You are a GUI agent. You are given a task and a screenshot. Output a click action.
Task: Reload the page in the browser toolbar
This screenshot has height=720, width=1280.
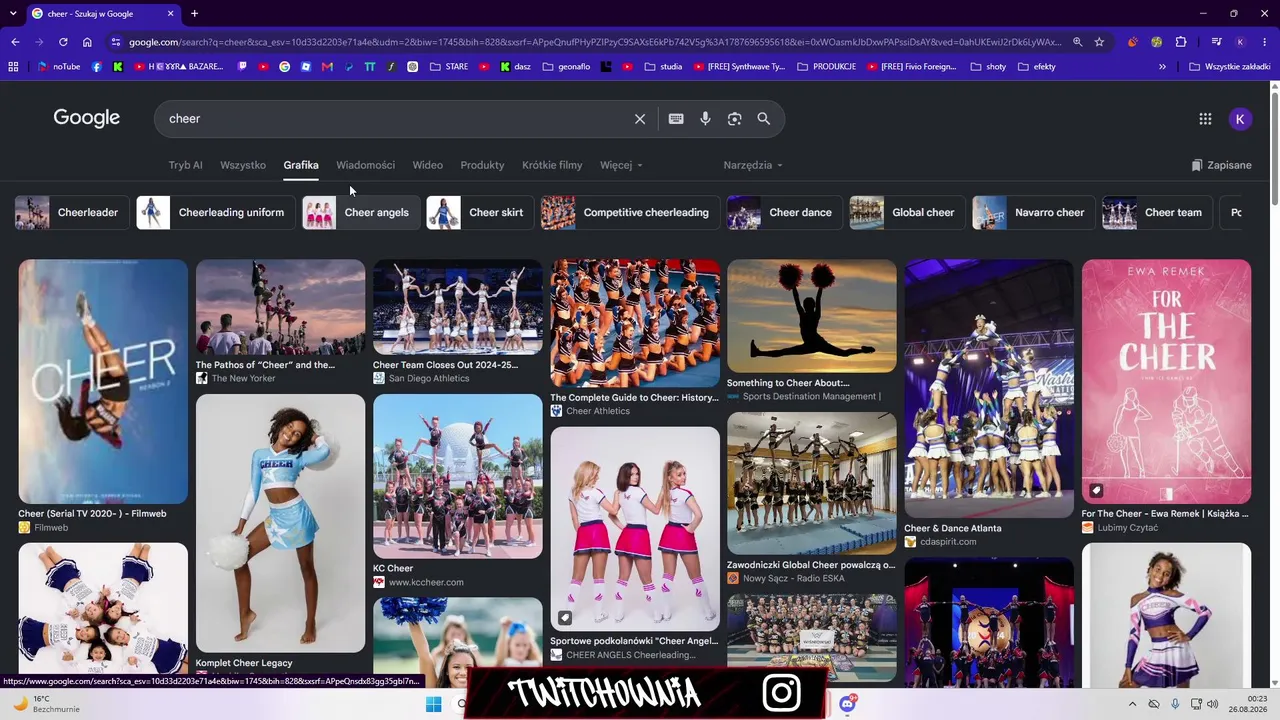tap(63, 42)
